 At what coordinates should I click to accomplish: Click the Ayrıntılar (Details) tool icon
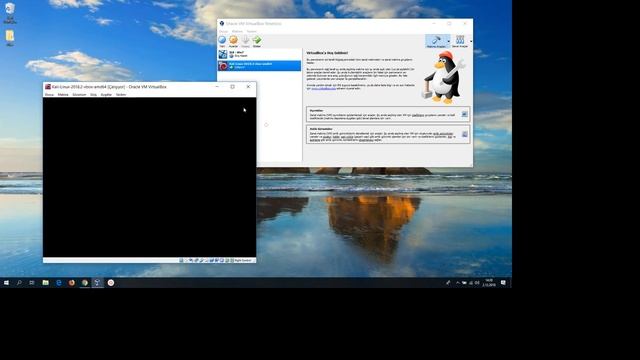coord(464,114)
